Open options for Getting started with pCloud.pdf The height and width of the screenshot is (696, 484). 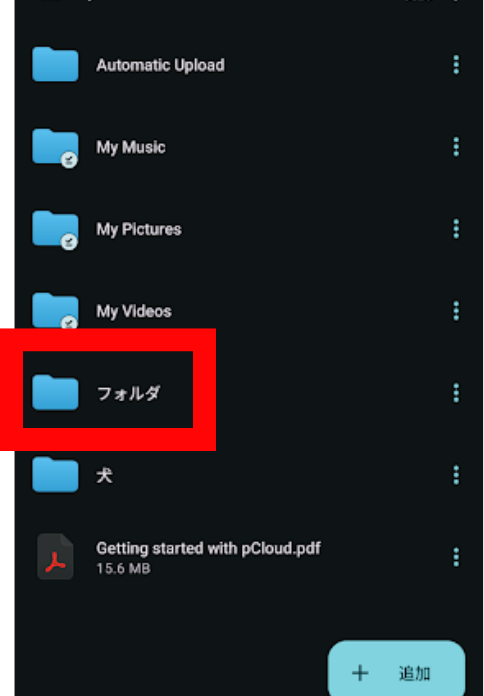[x=456, y=557]
